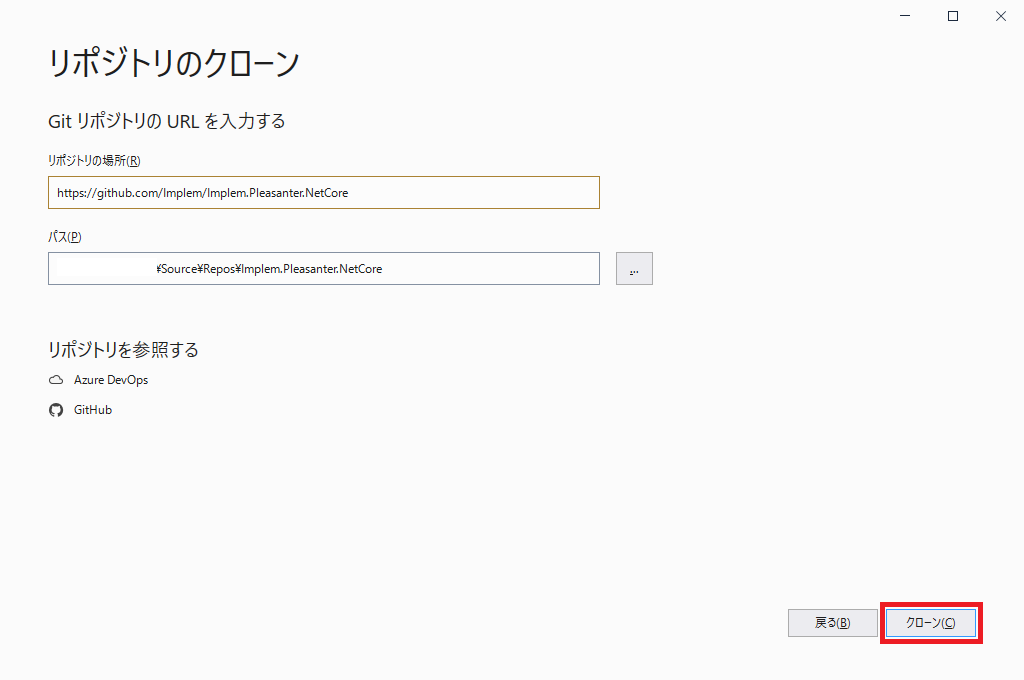Close the clone repository dialog
1024x680 pixels.
(x=1000, y=16)
